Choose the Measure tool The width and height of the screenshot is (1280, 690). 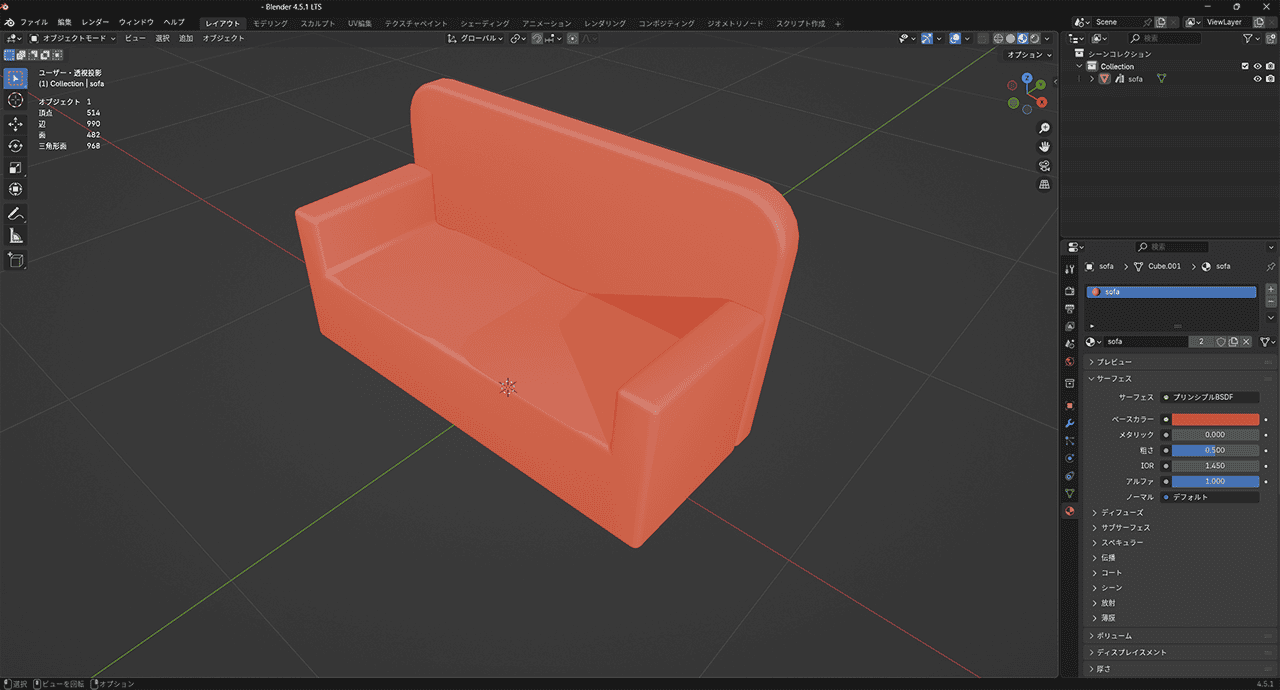pos(16,236)
